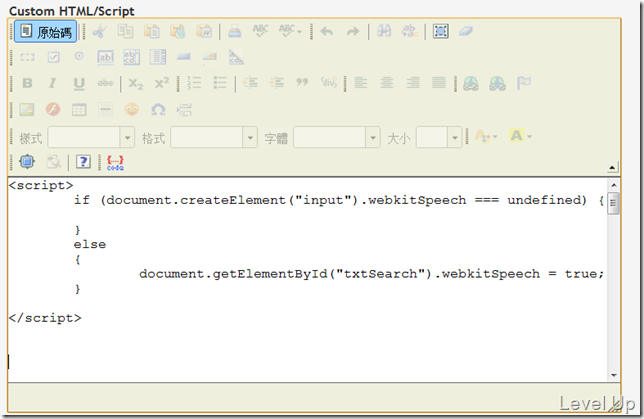The height and width of the screenshot is (419, 644).
Task: Click the Redo arrow
Action: click(353, 31)
